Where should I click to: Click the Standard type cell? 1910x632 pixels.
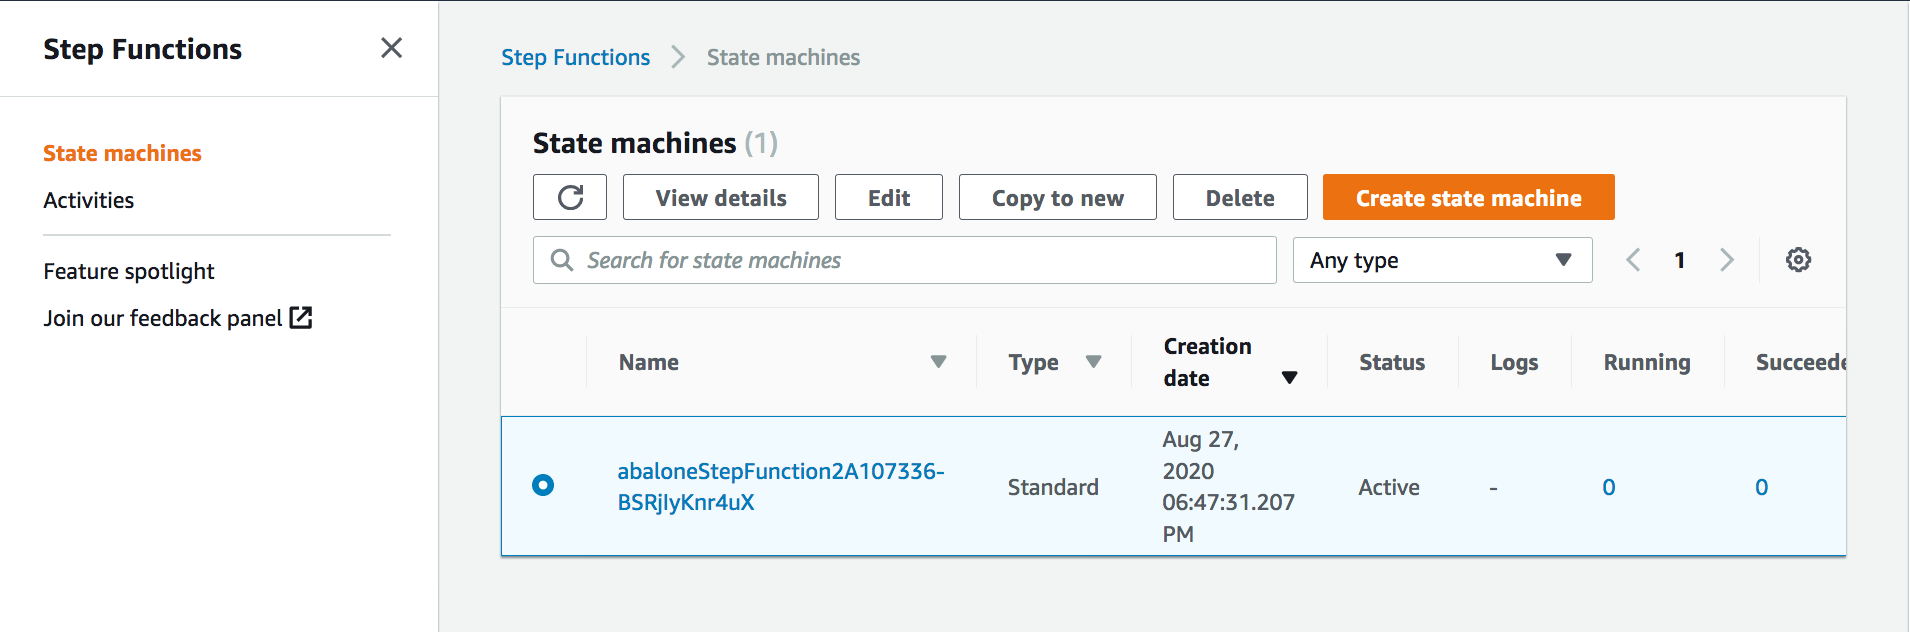click(1053, 487)
